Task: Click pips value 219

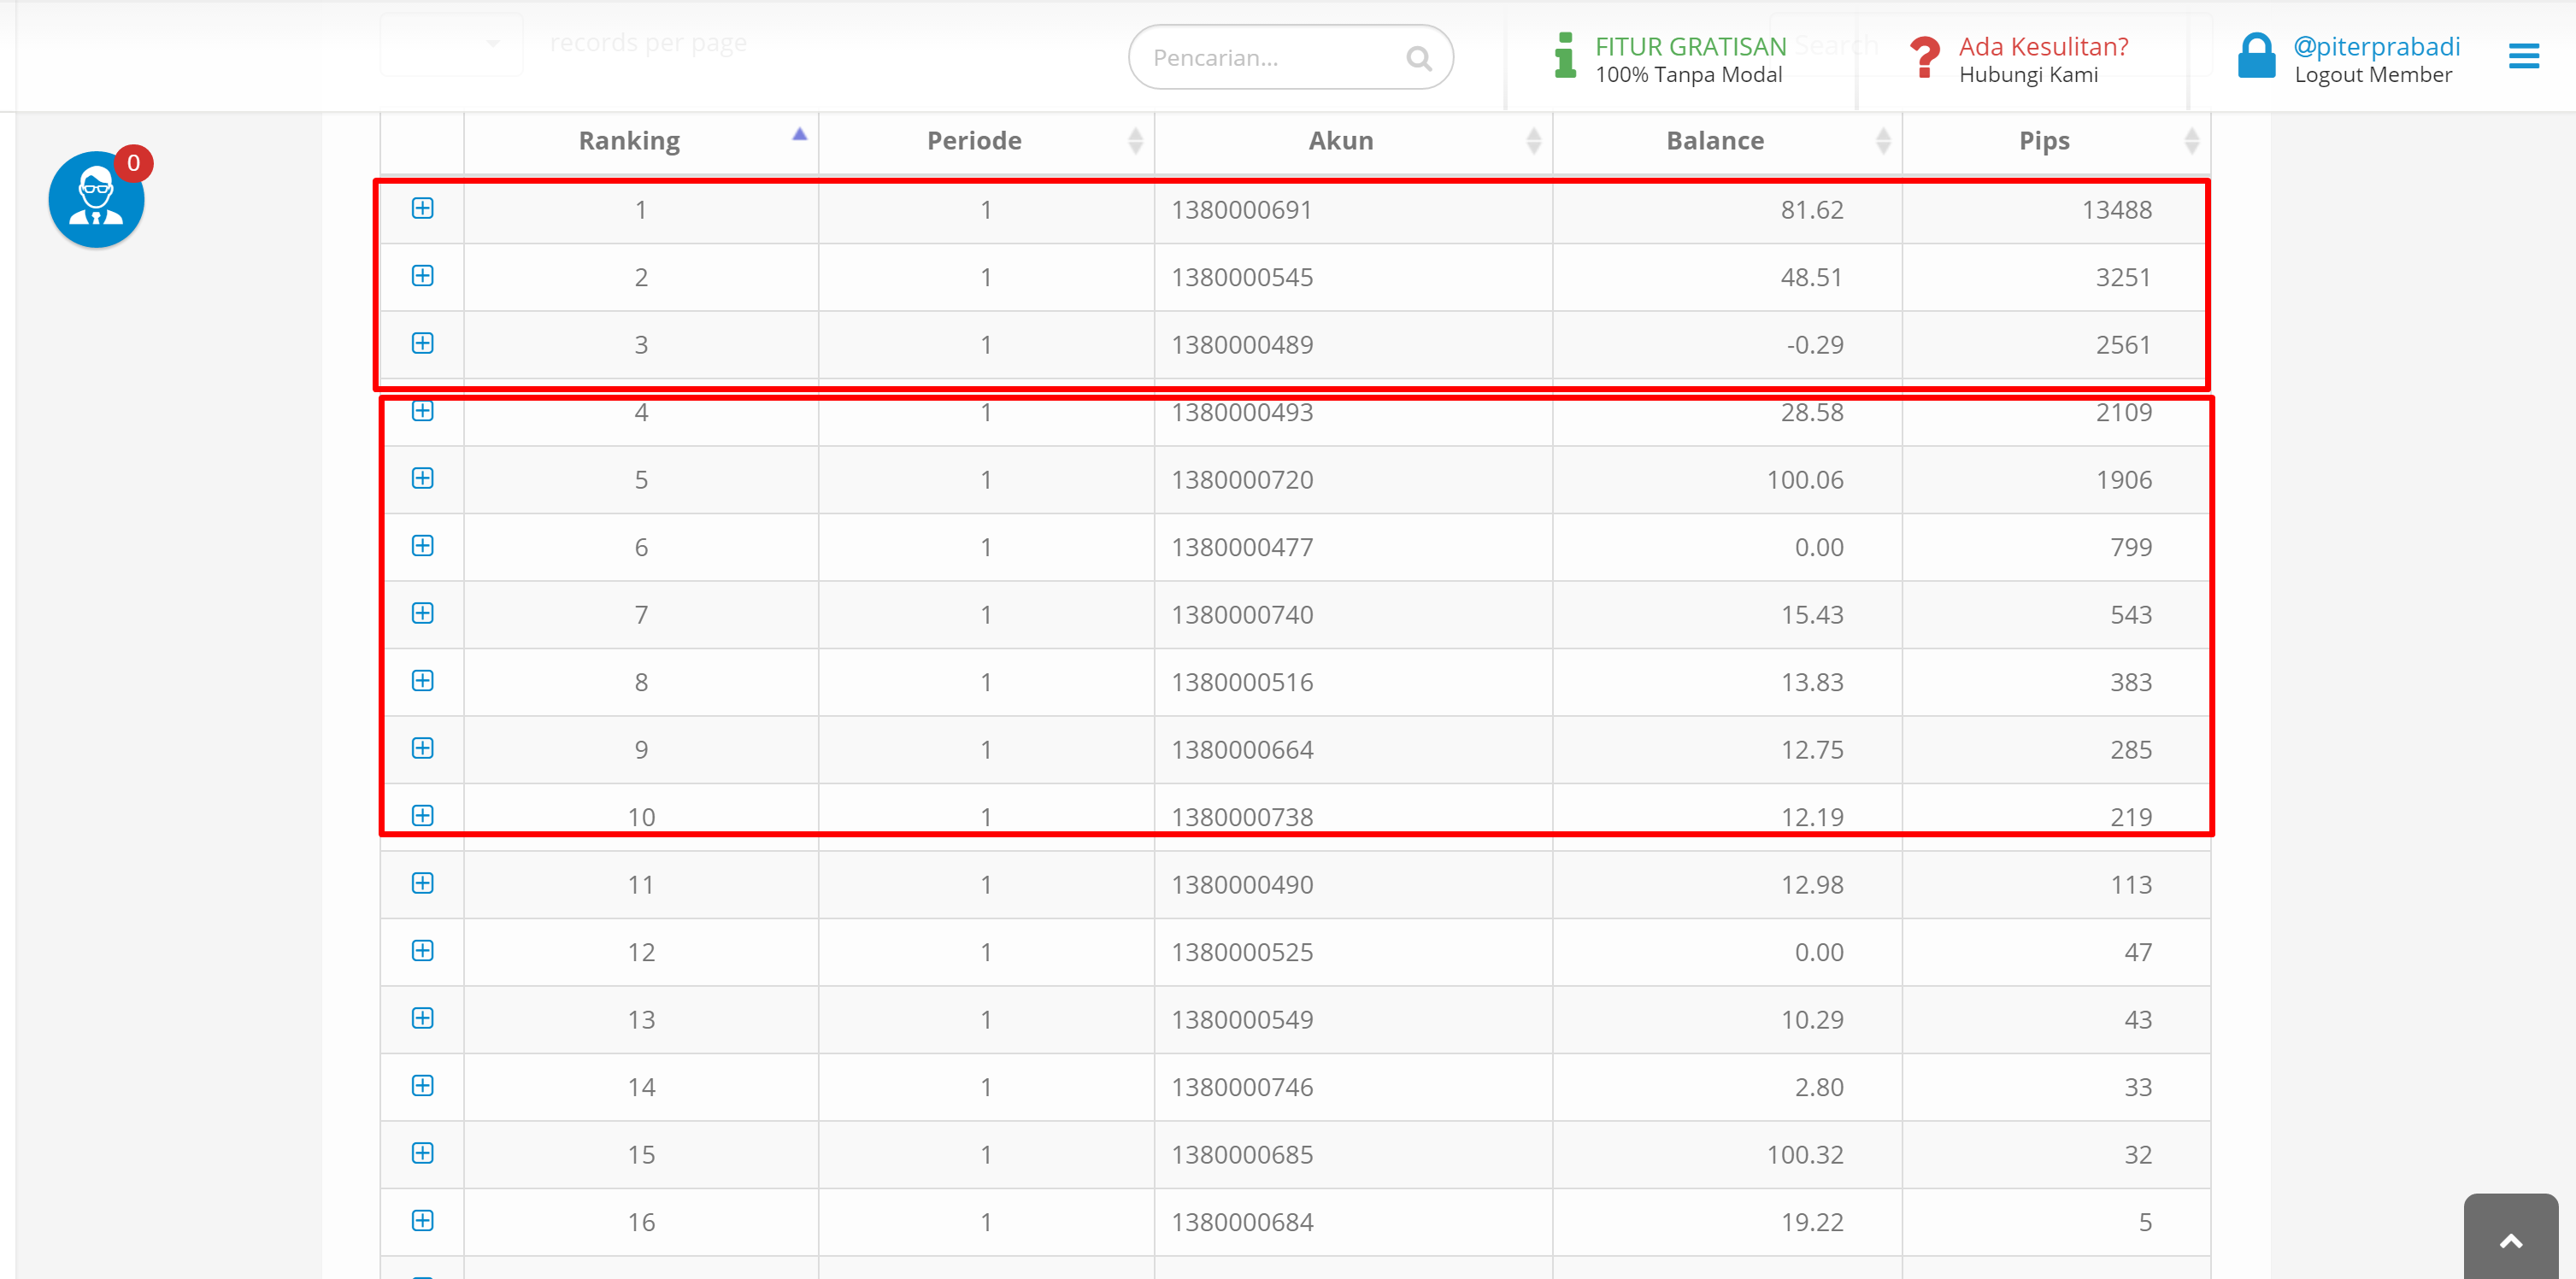Action: click(x=2130, y=817)
